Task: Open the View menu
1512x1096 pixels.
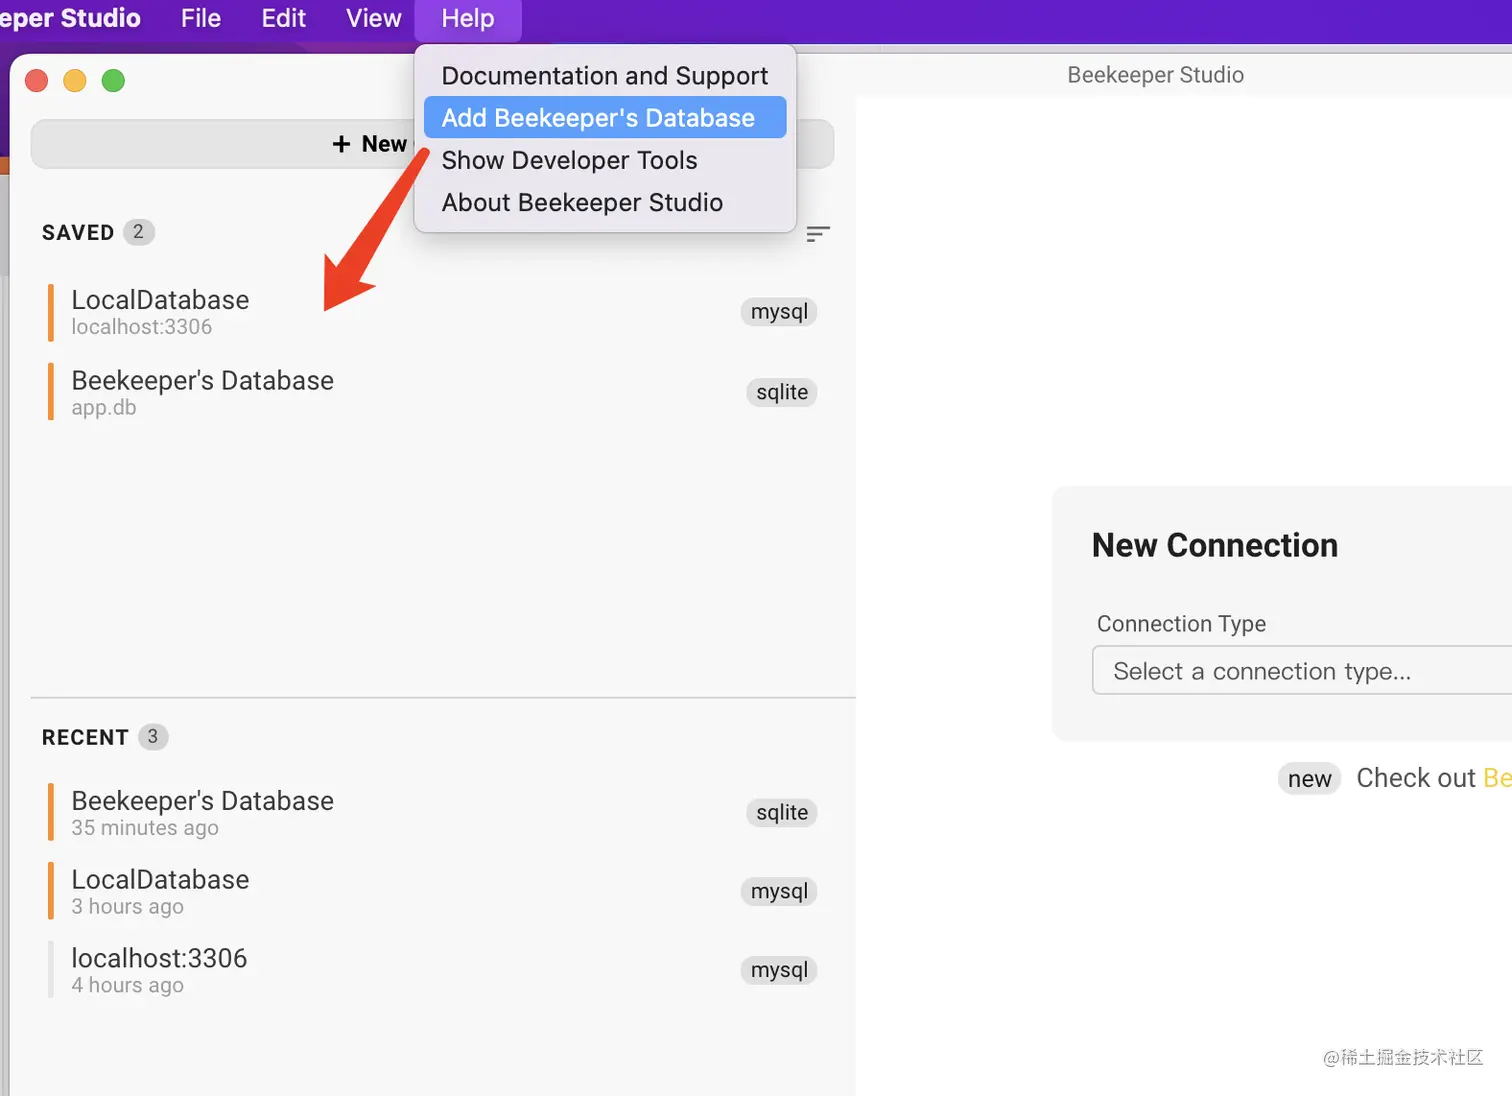Action: click(x=373, y=19)
